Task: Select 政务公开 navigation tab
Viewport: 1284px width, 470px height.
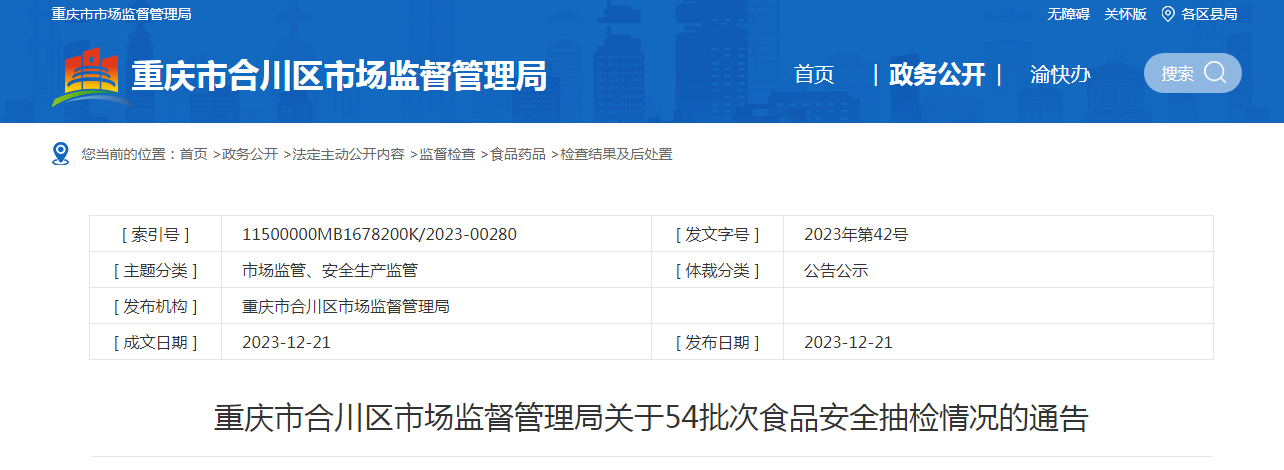Action: click(x=937, y=74)
